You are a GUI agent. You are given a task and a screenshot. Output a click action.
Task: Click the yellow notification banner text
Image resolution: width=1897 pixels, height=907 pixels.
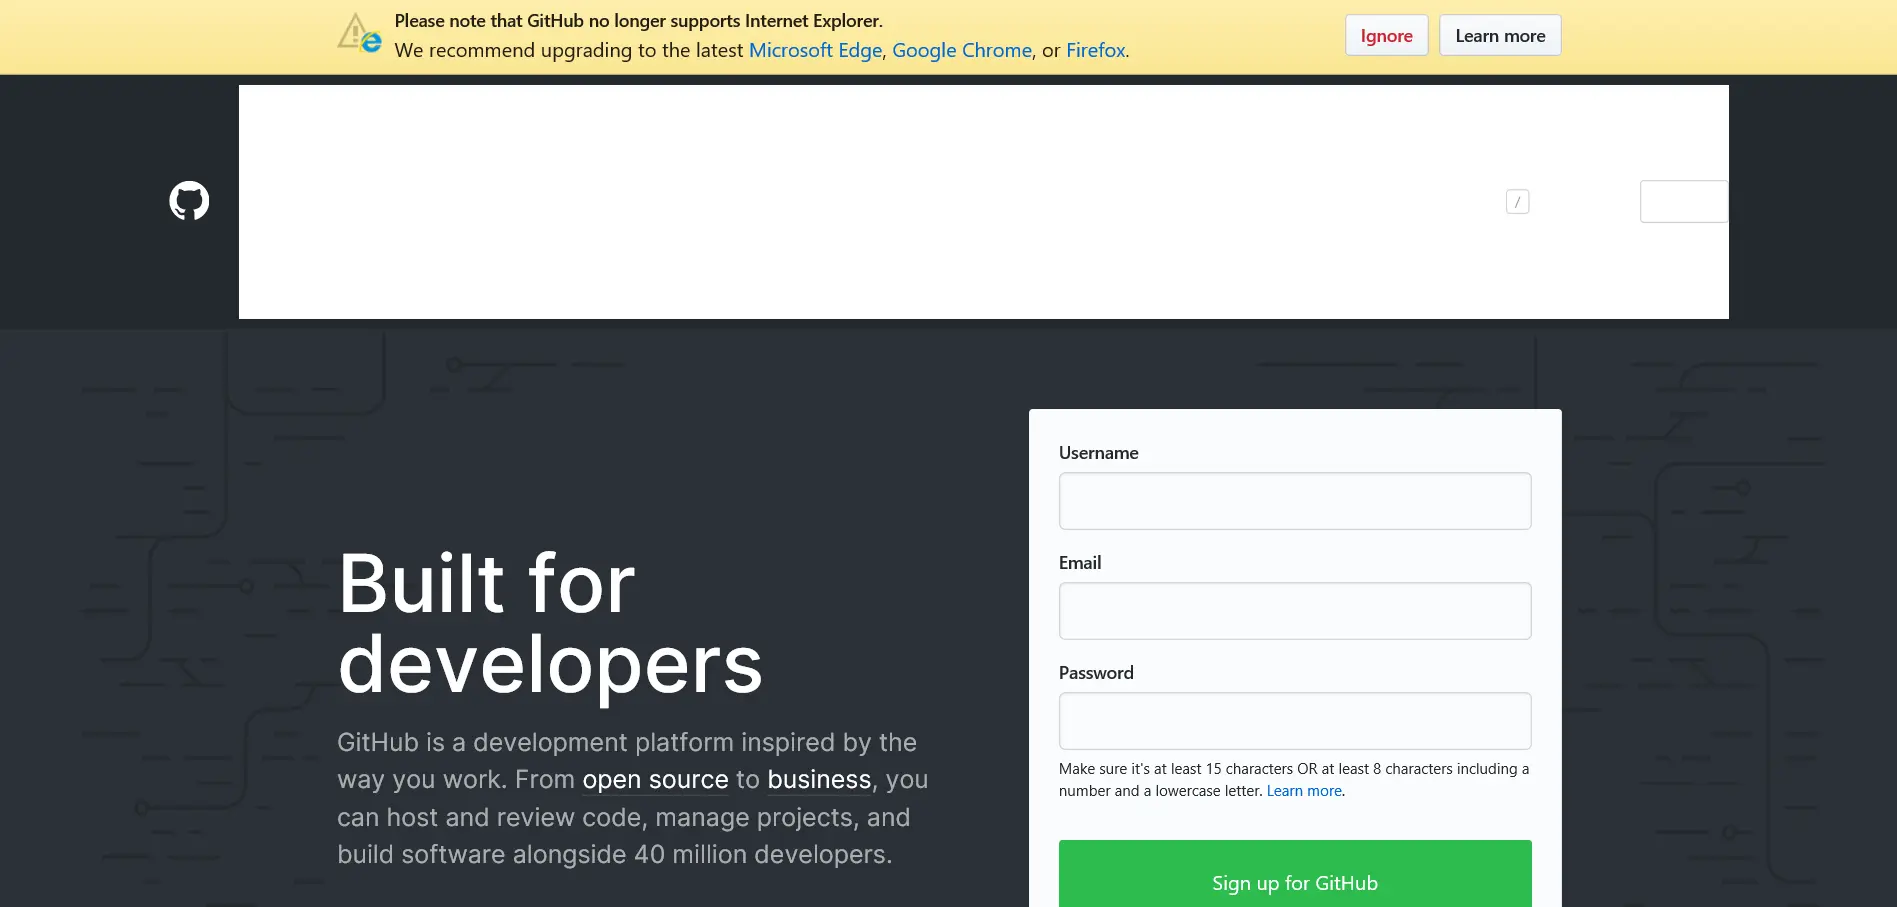point(639,20)
